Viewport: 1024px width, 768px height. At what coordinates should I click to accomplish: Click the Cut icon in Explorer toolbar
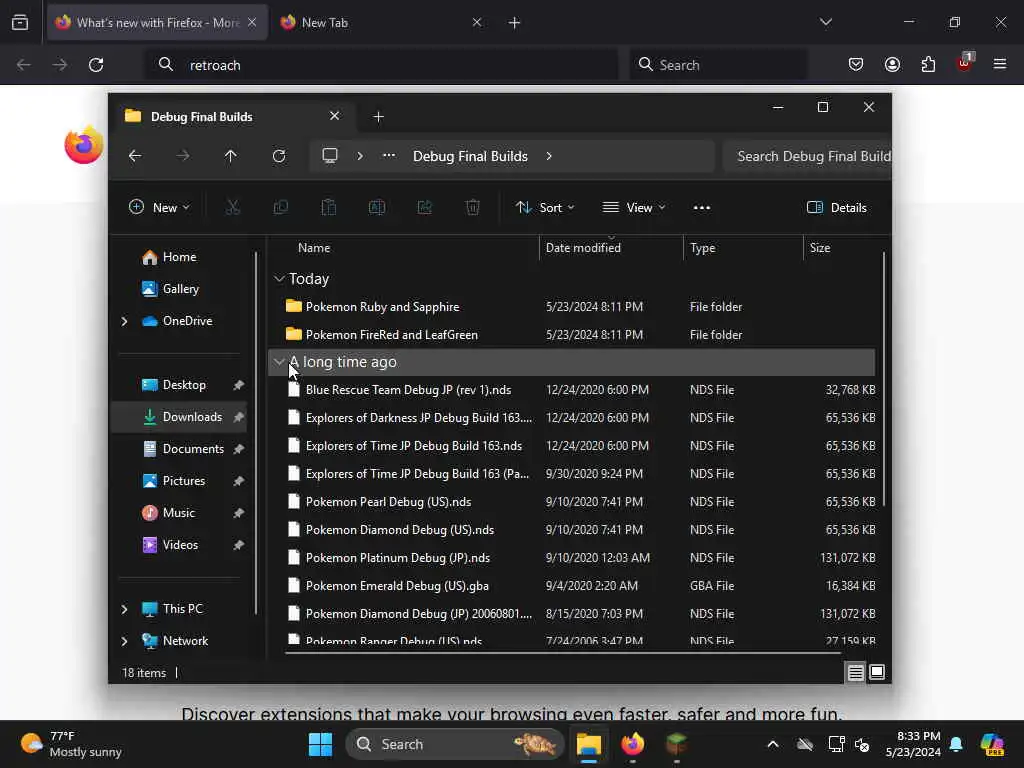pyautogui.click(x=232, y=208)
